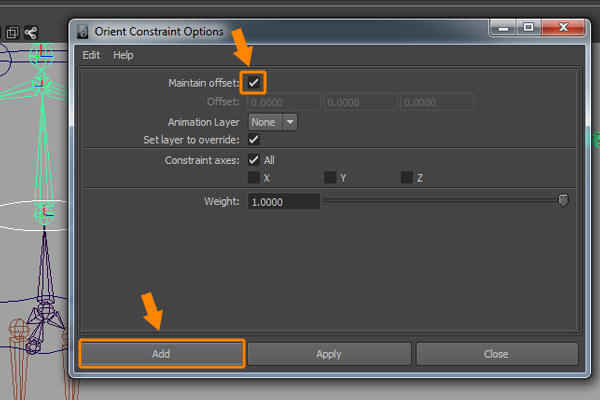Click the Close button
The width and height of the screenshot is (600, 400).
click(x=496, y=354)
